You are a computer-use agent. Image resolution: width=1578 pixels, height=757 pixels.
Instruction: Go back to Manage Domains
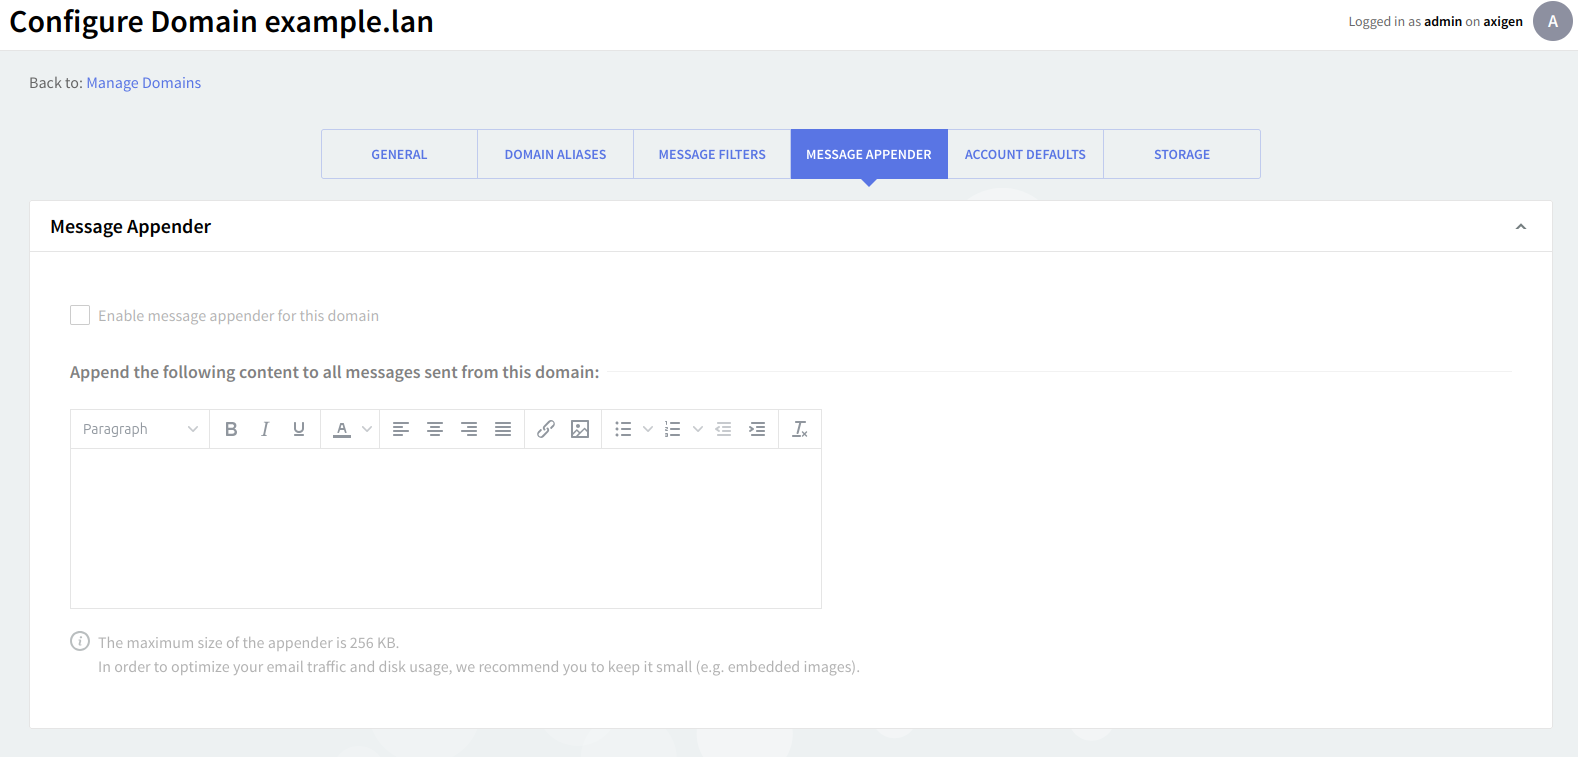[143, 83]
